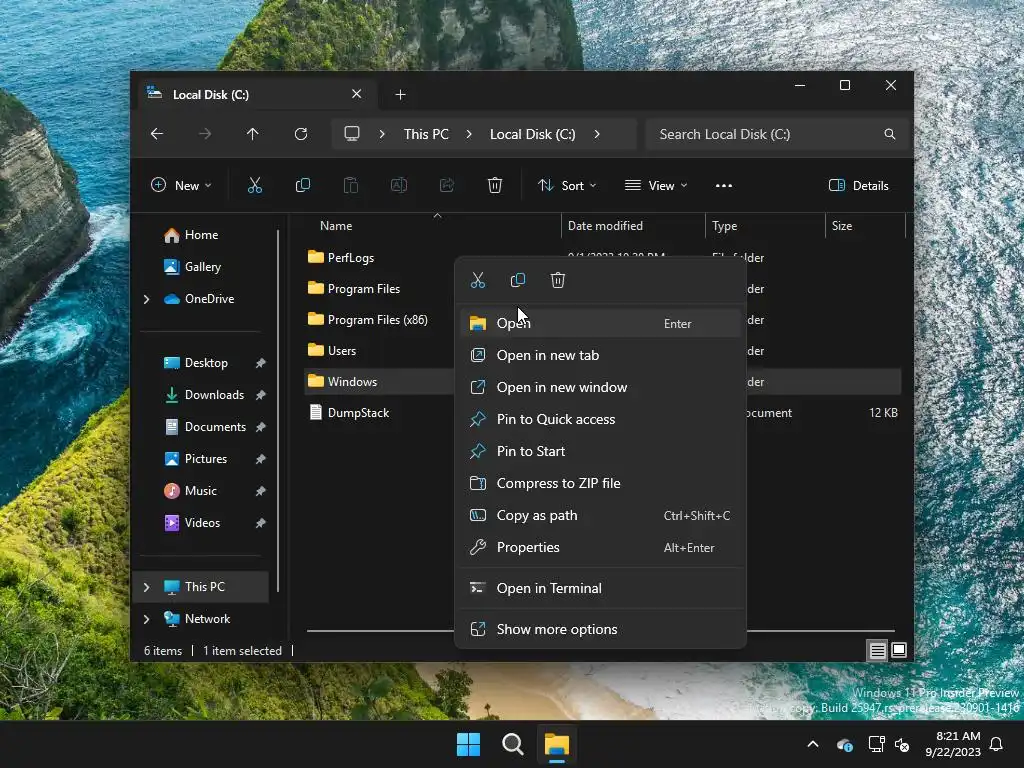This screenshot has height=768, width=1024.
Task: Click the OneDrive cloud tray icon
Action: coord(844,744)
